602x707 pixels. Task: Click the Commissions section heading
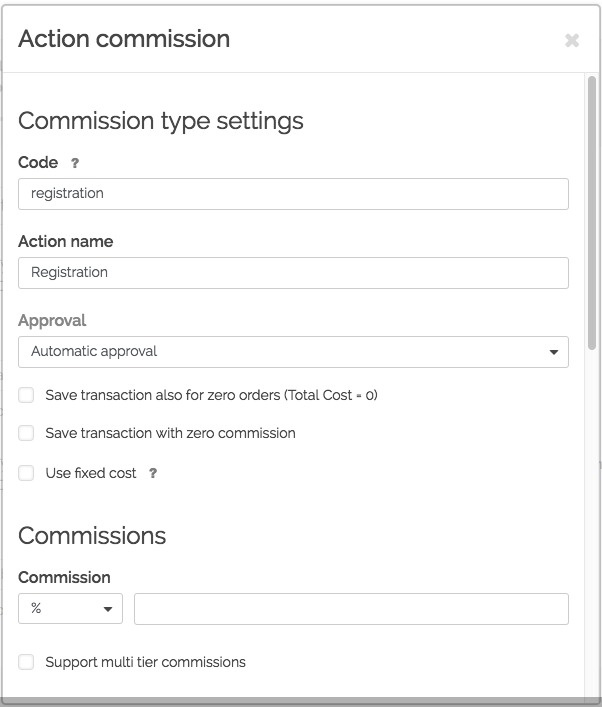click(92, 535)
